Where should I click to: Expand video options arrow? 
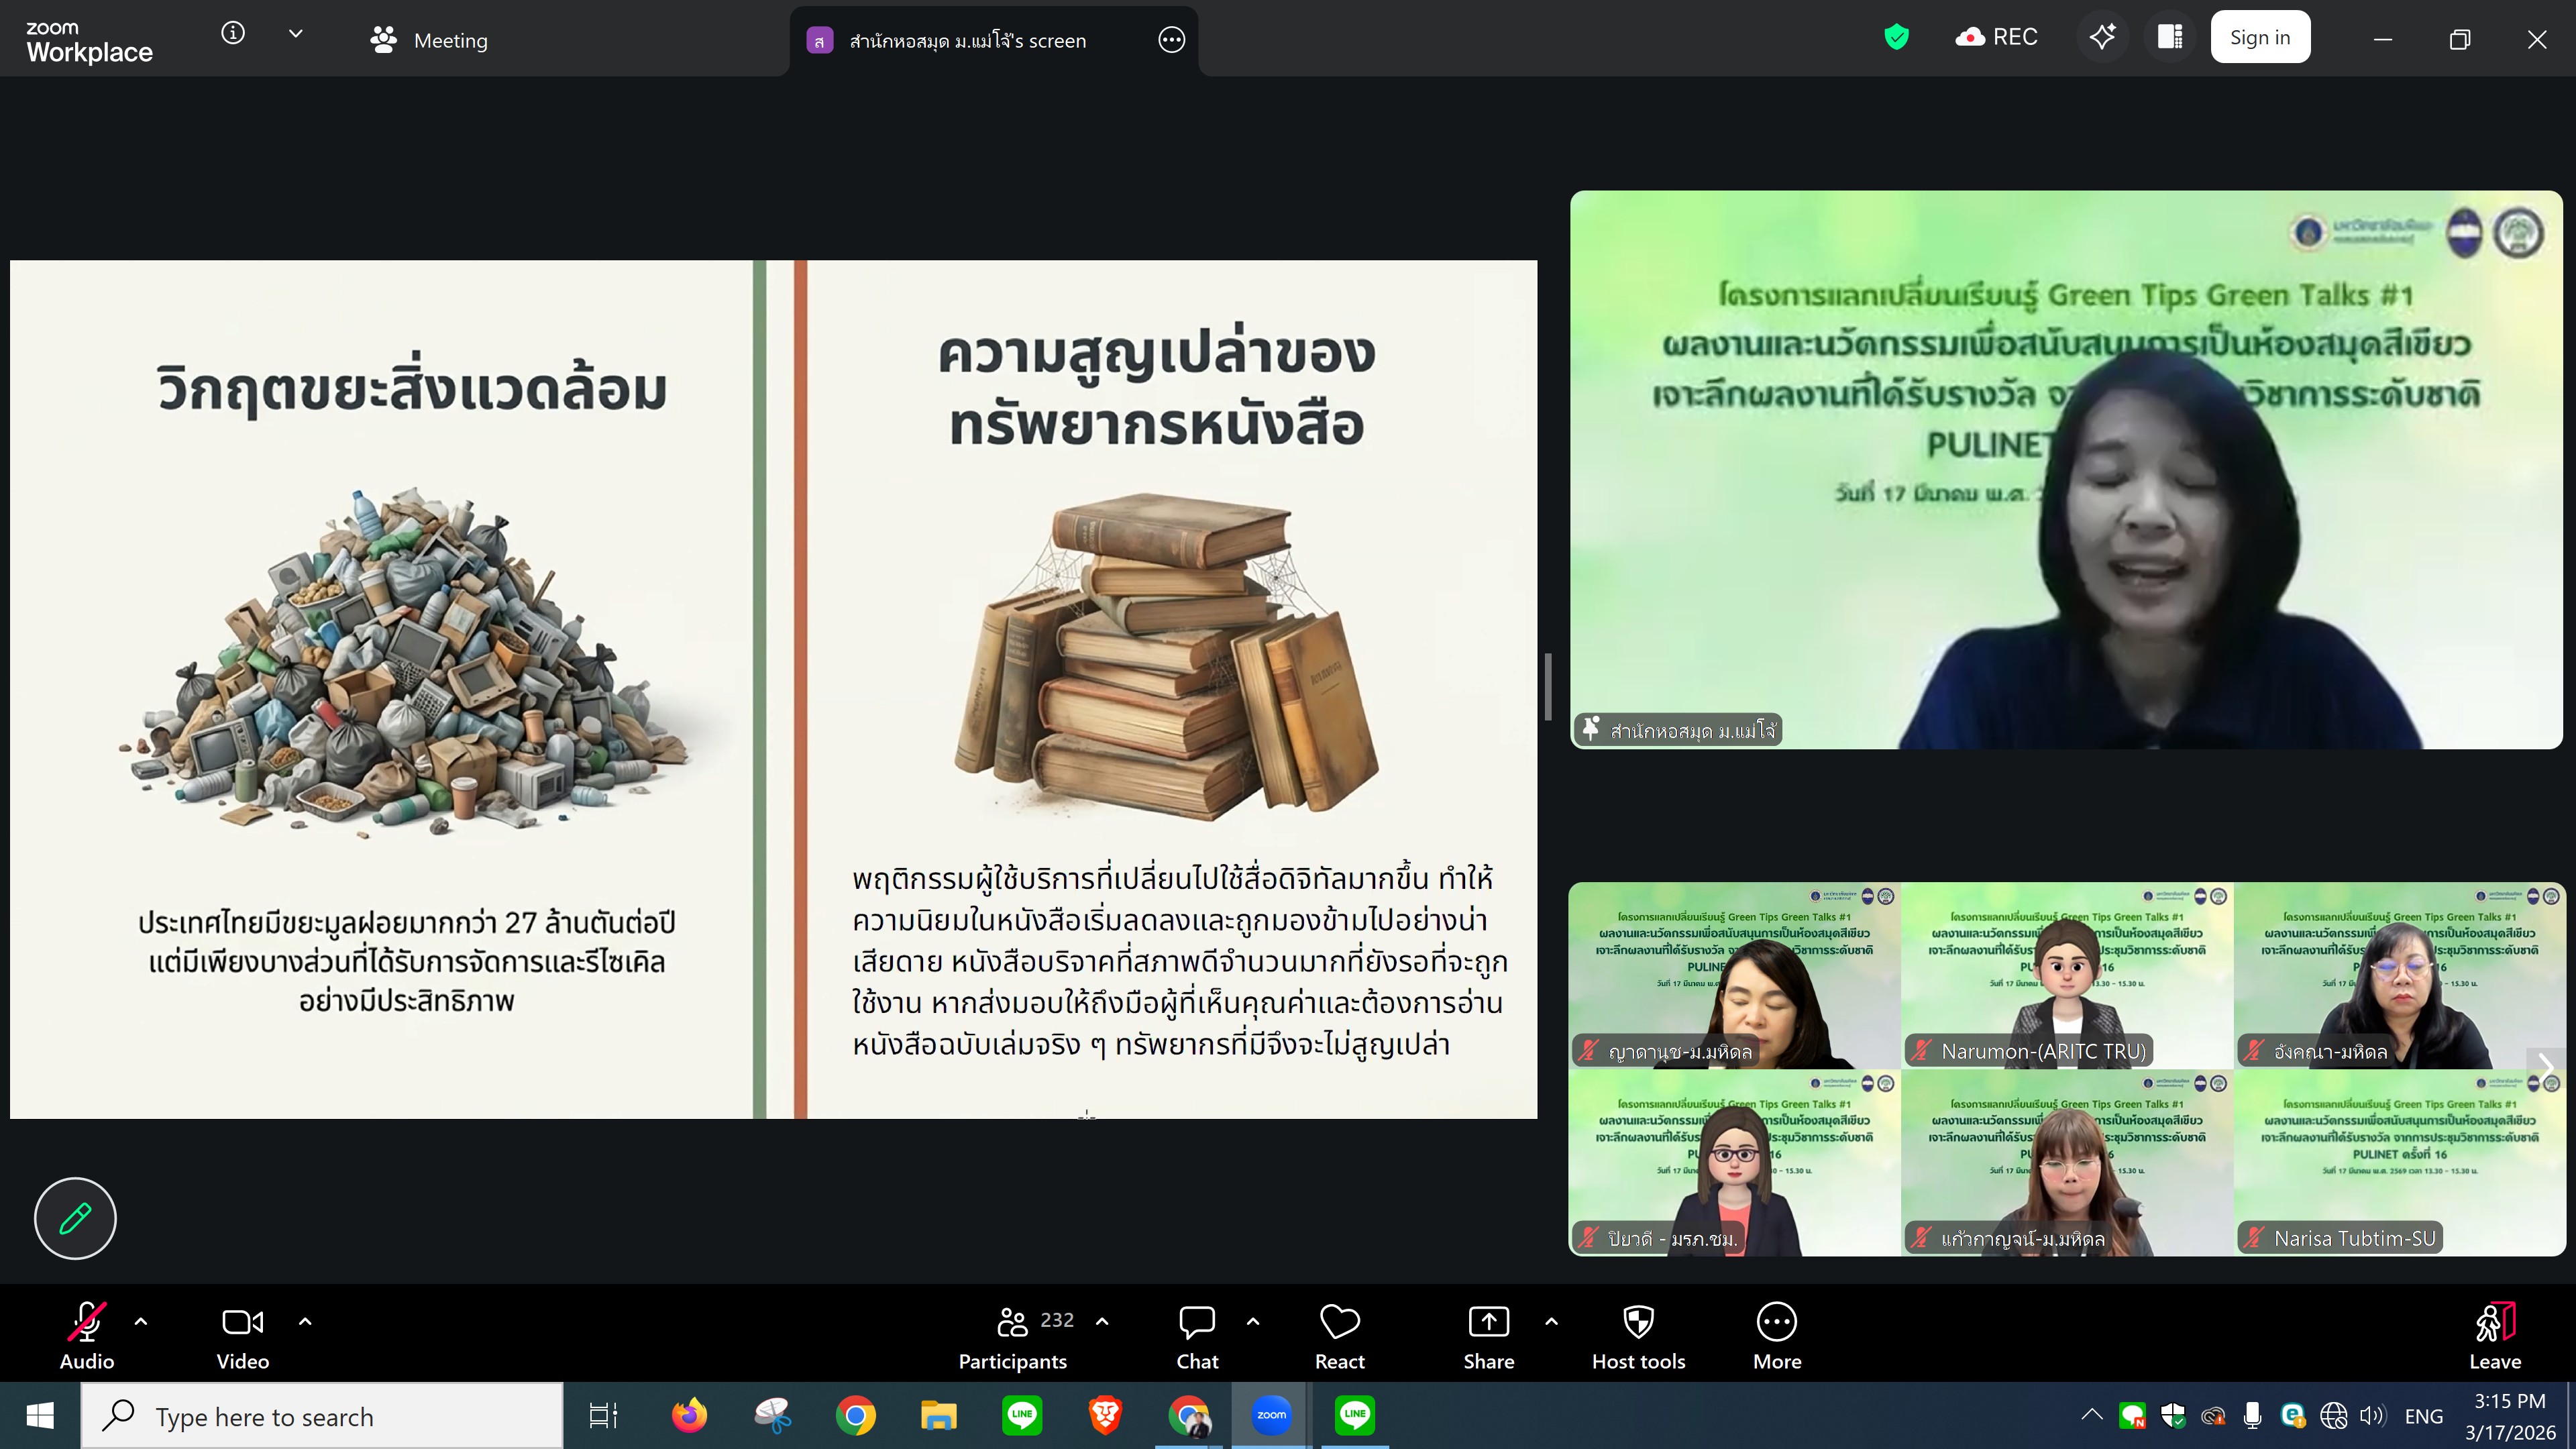pyautogui.click(x=305, y=1322)
